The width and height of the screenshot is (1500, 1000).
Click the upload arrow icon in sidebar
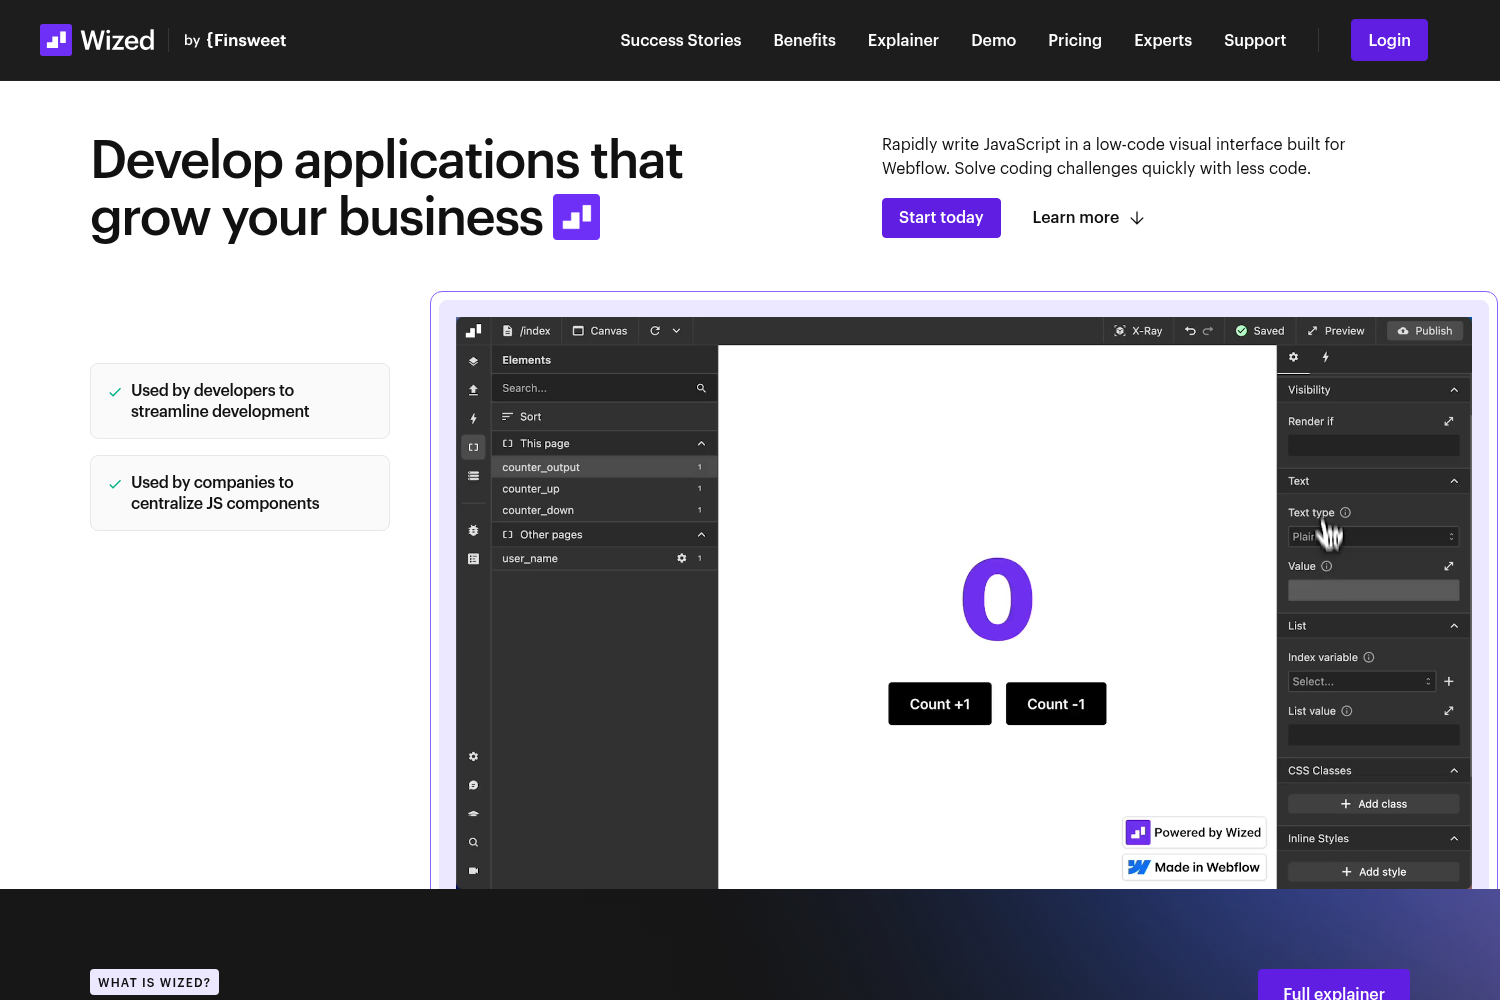pyautogui.click(x=473, y=390)
